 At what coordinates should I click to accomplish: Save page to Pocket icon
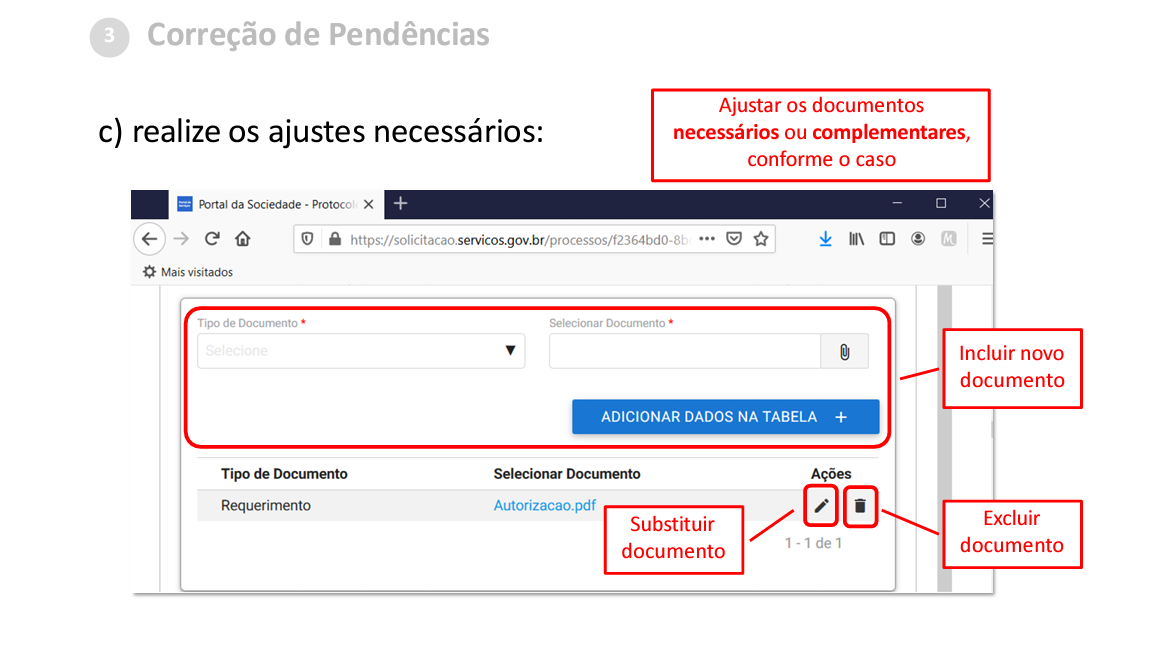[734, 239]
